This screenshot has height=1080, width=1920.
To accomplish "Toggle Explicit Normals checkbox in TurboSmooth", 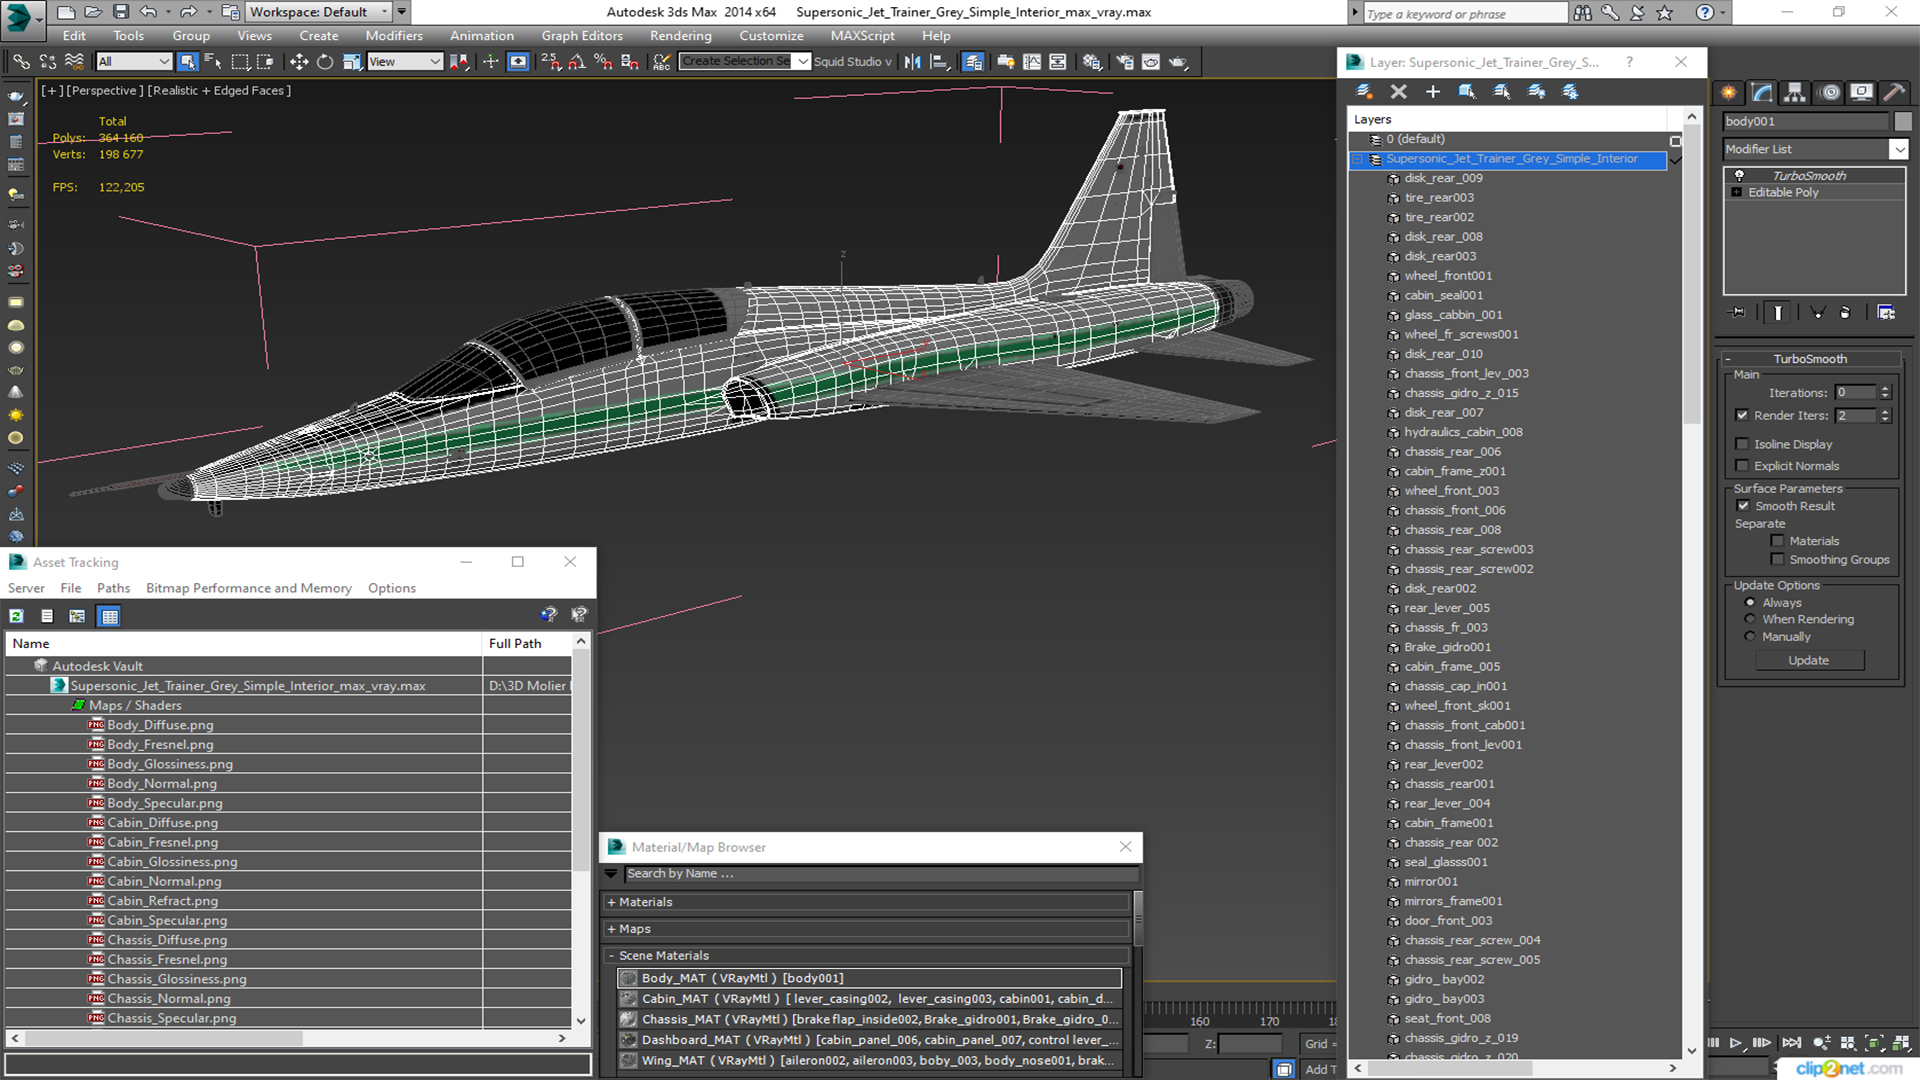I will point(1742,464).
